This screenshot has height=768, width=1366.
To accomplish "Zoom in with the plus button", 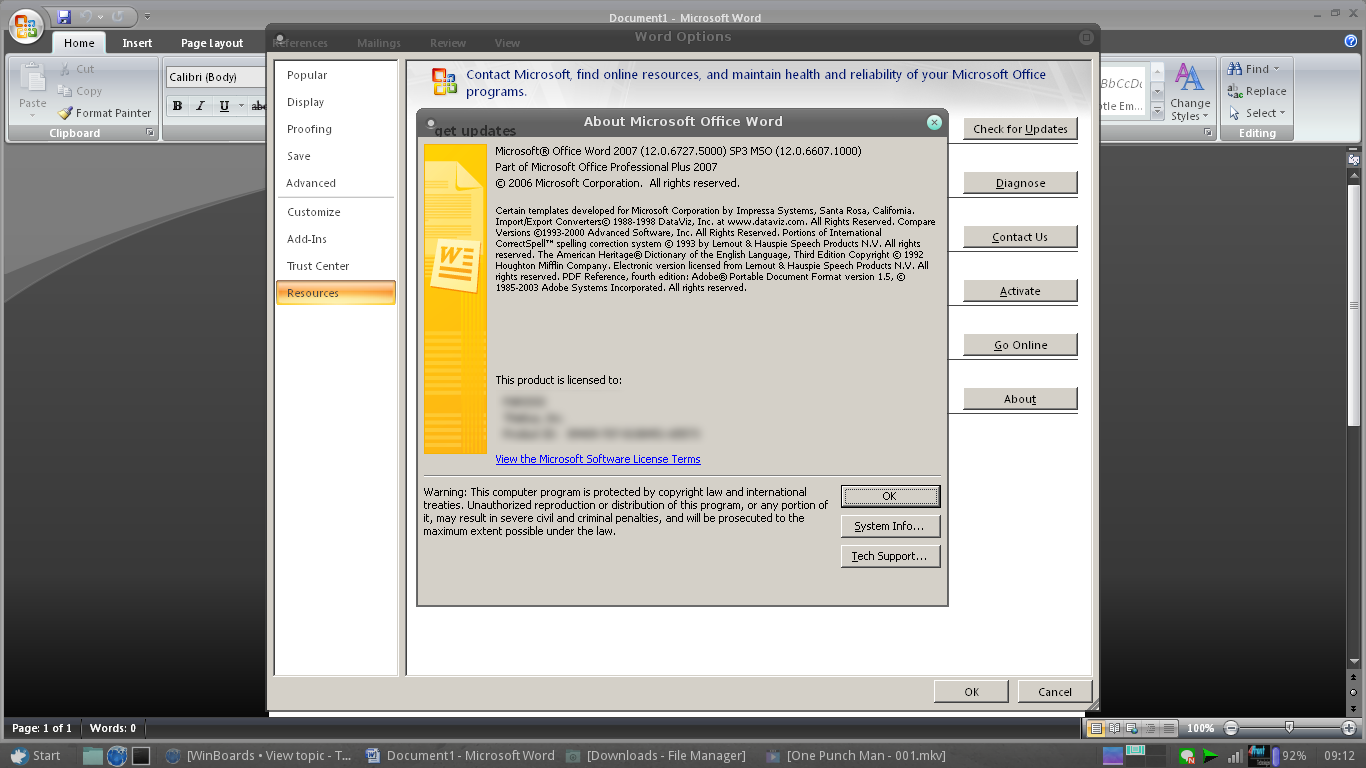I will [1348, 728].
